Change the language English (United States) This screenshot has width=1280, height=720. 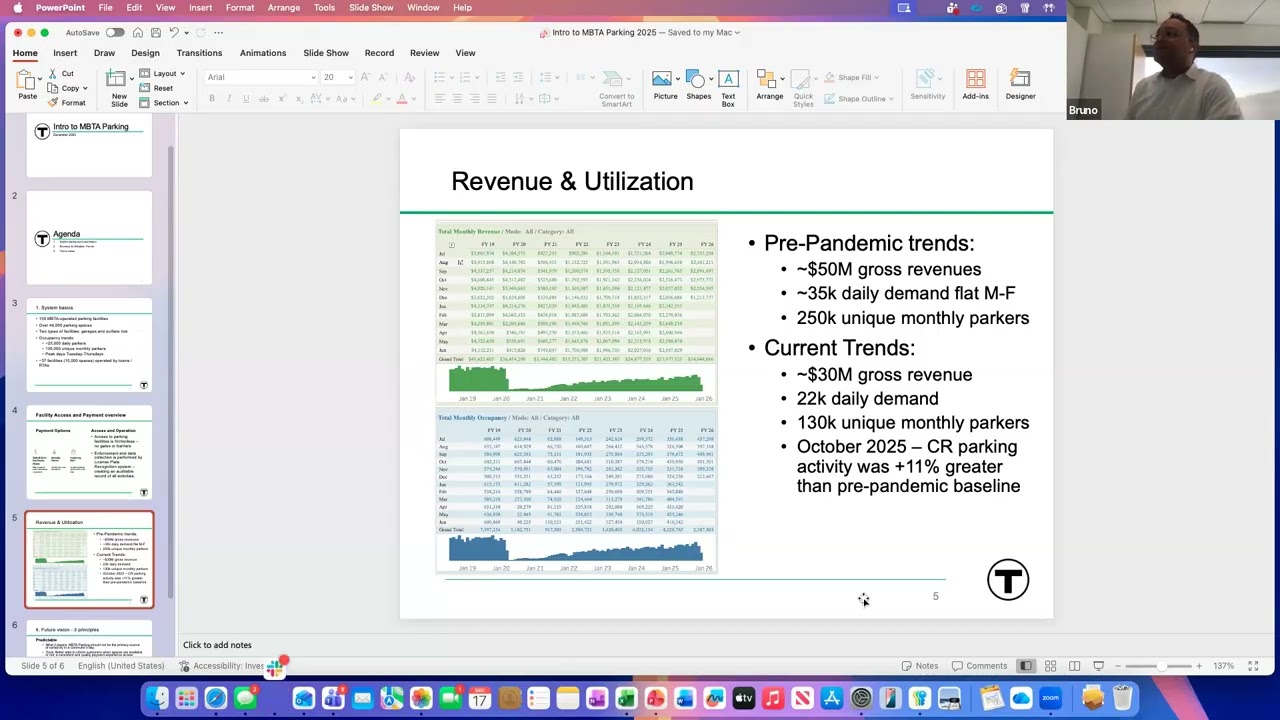121,666
